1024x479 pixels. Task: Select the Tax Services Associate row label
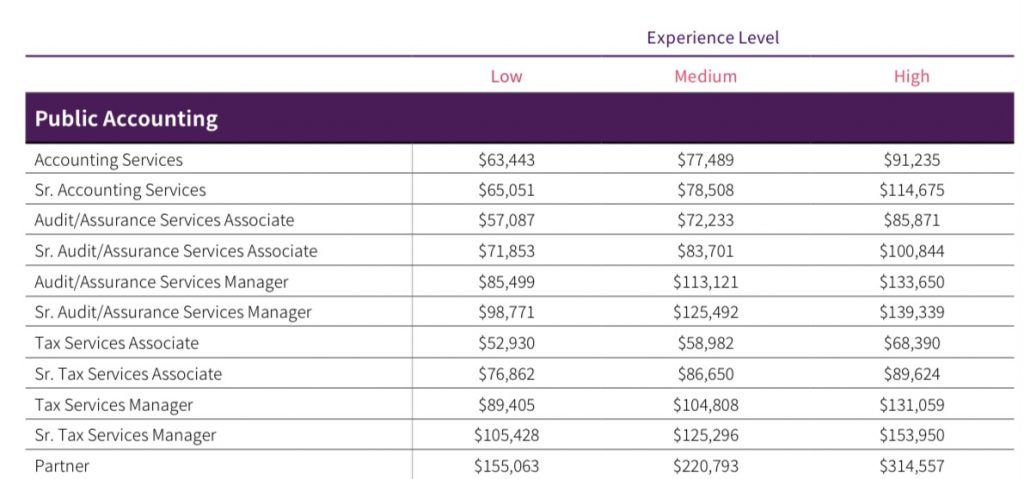117,343
